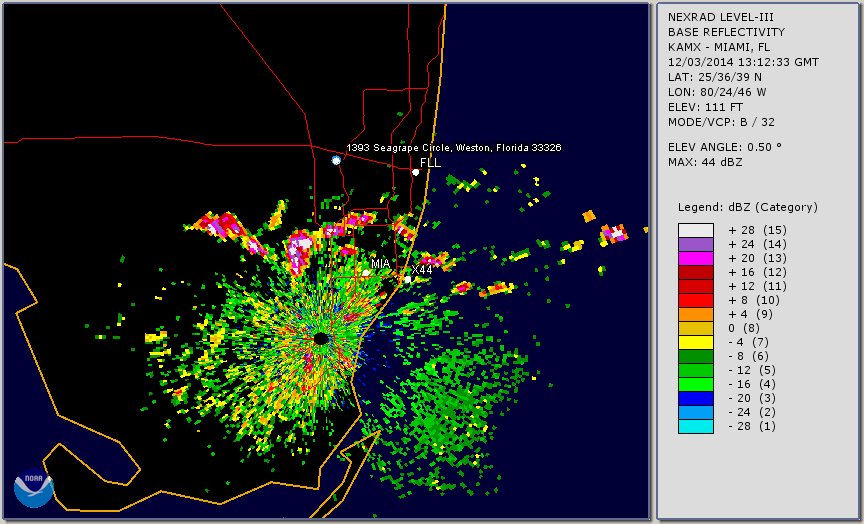Click the -12 (5) green legend swatch
The height and width of the screenshot is (524, 864).
click(x=696, y=370)
